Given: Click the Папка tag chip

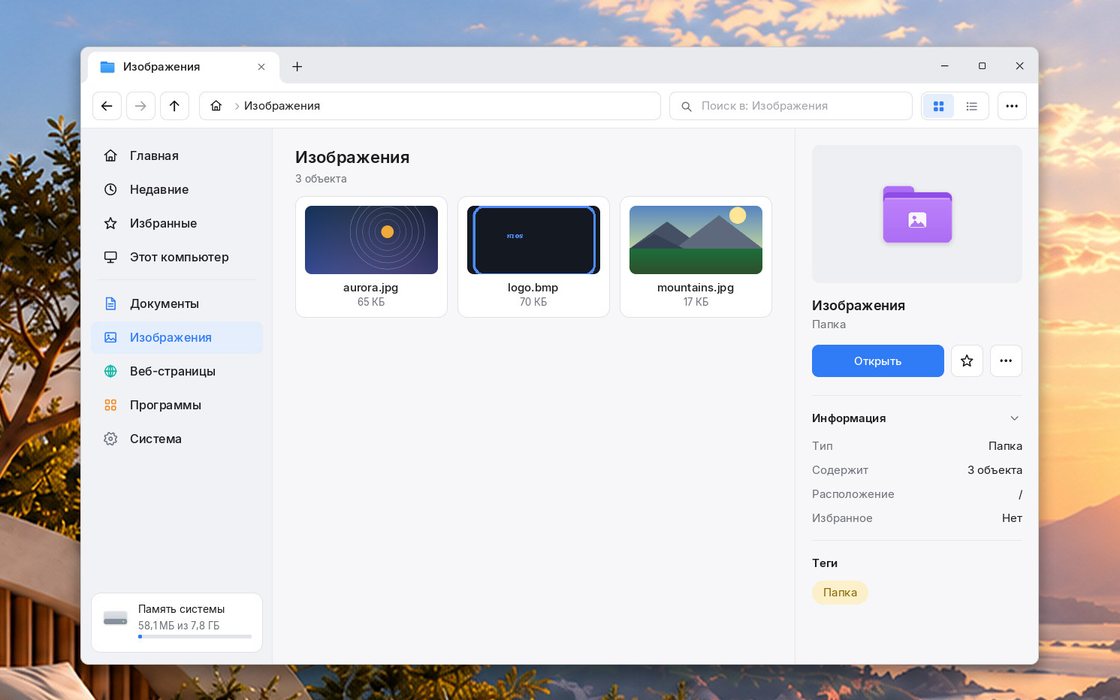Looking at the screenshot, I should click(840, 592).
